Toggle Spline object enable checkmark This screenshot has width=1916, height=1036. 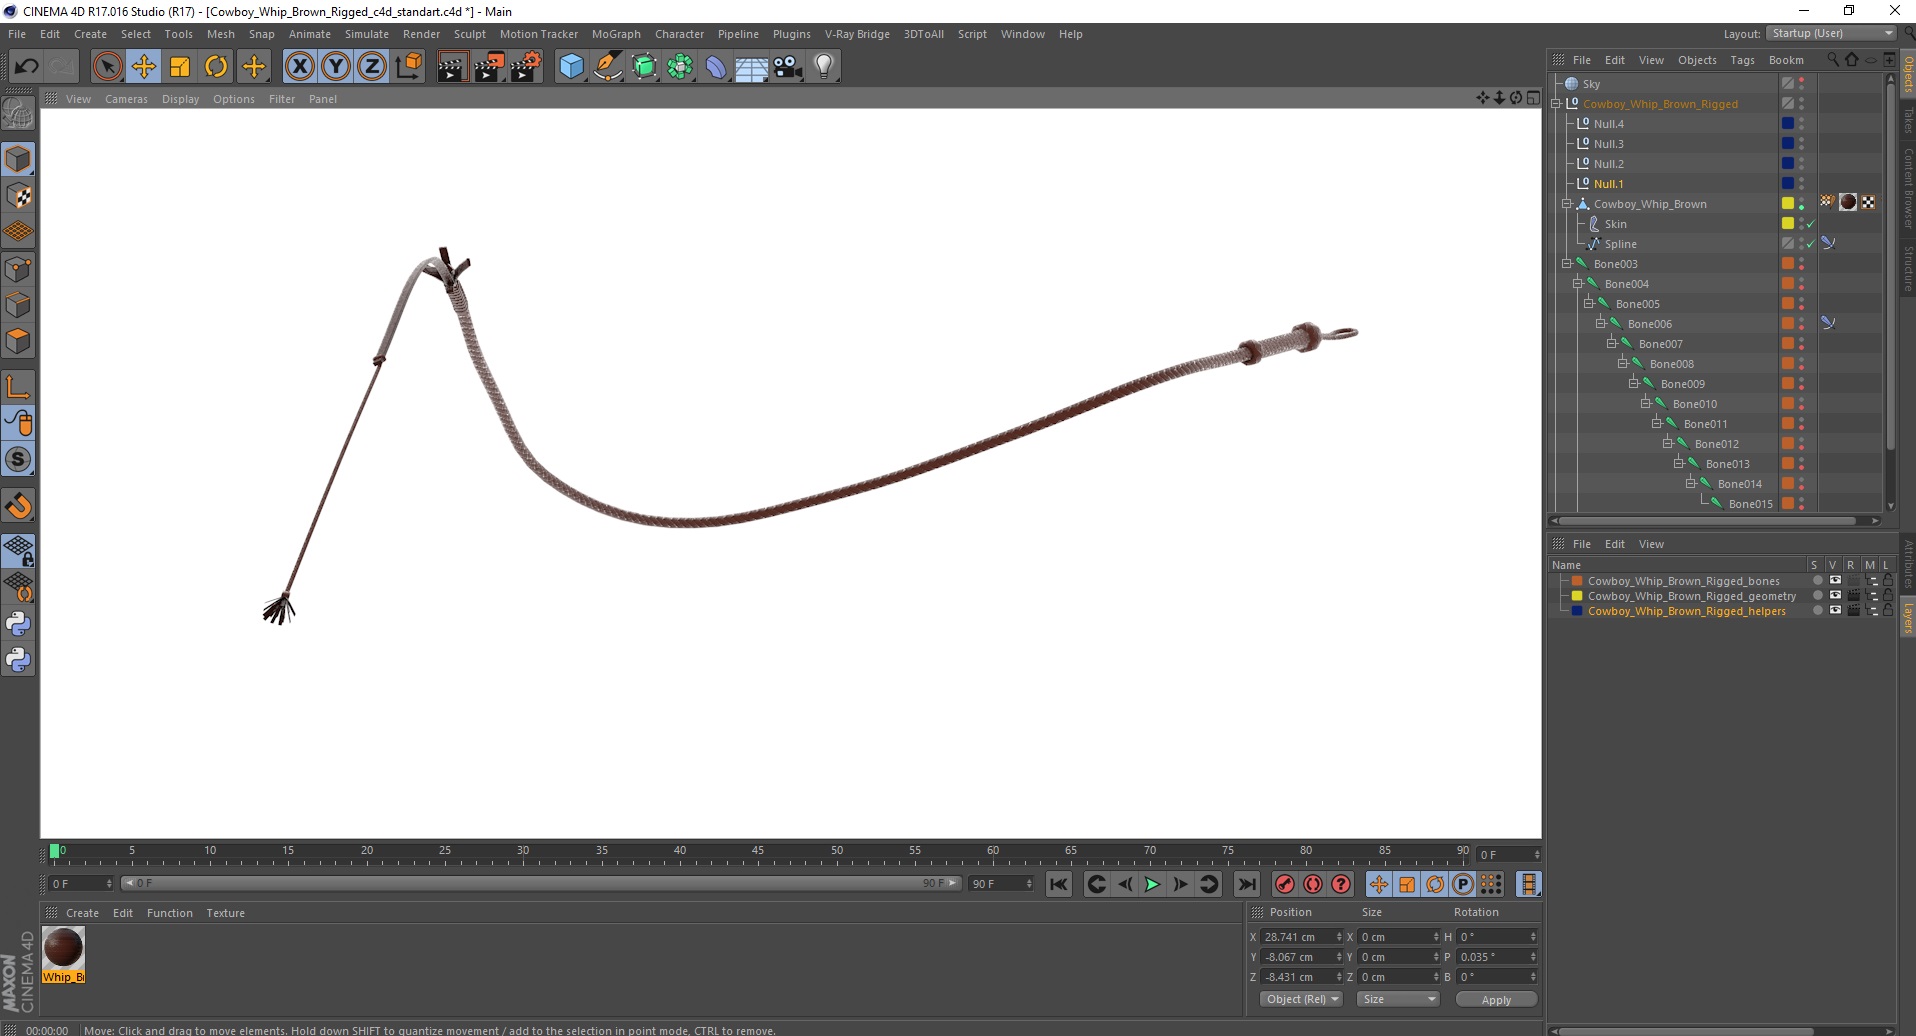click(x=1811, y=244)
